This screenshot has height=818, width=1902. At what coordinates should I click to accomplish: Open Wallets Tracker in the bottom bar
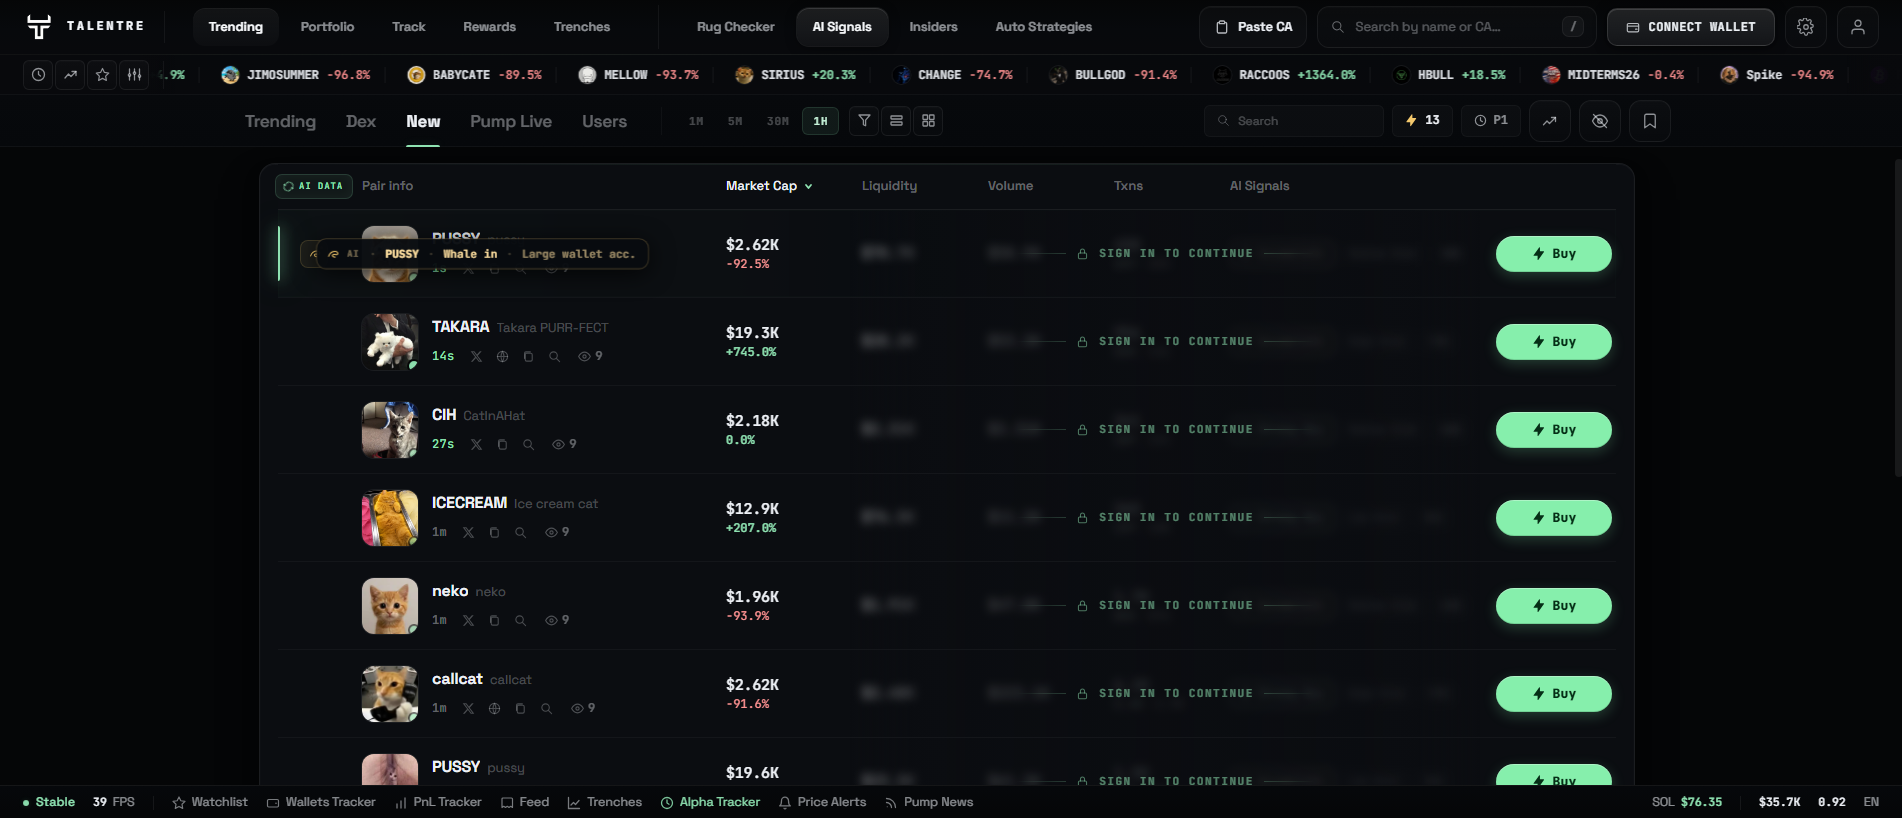pos(321,802)
